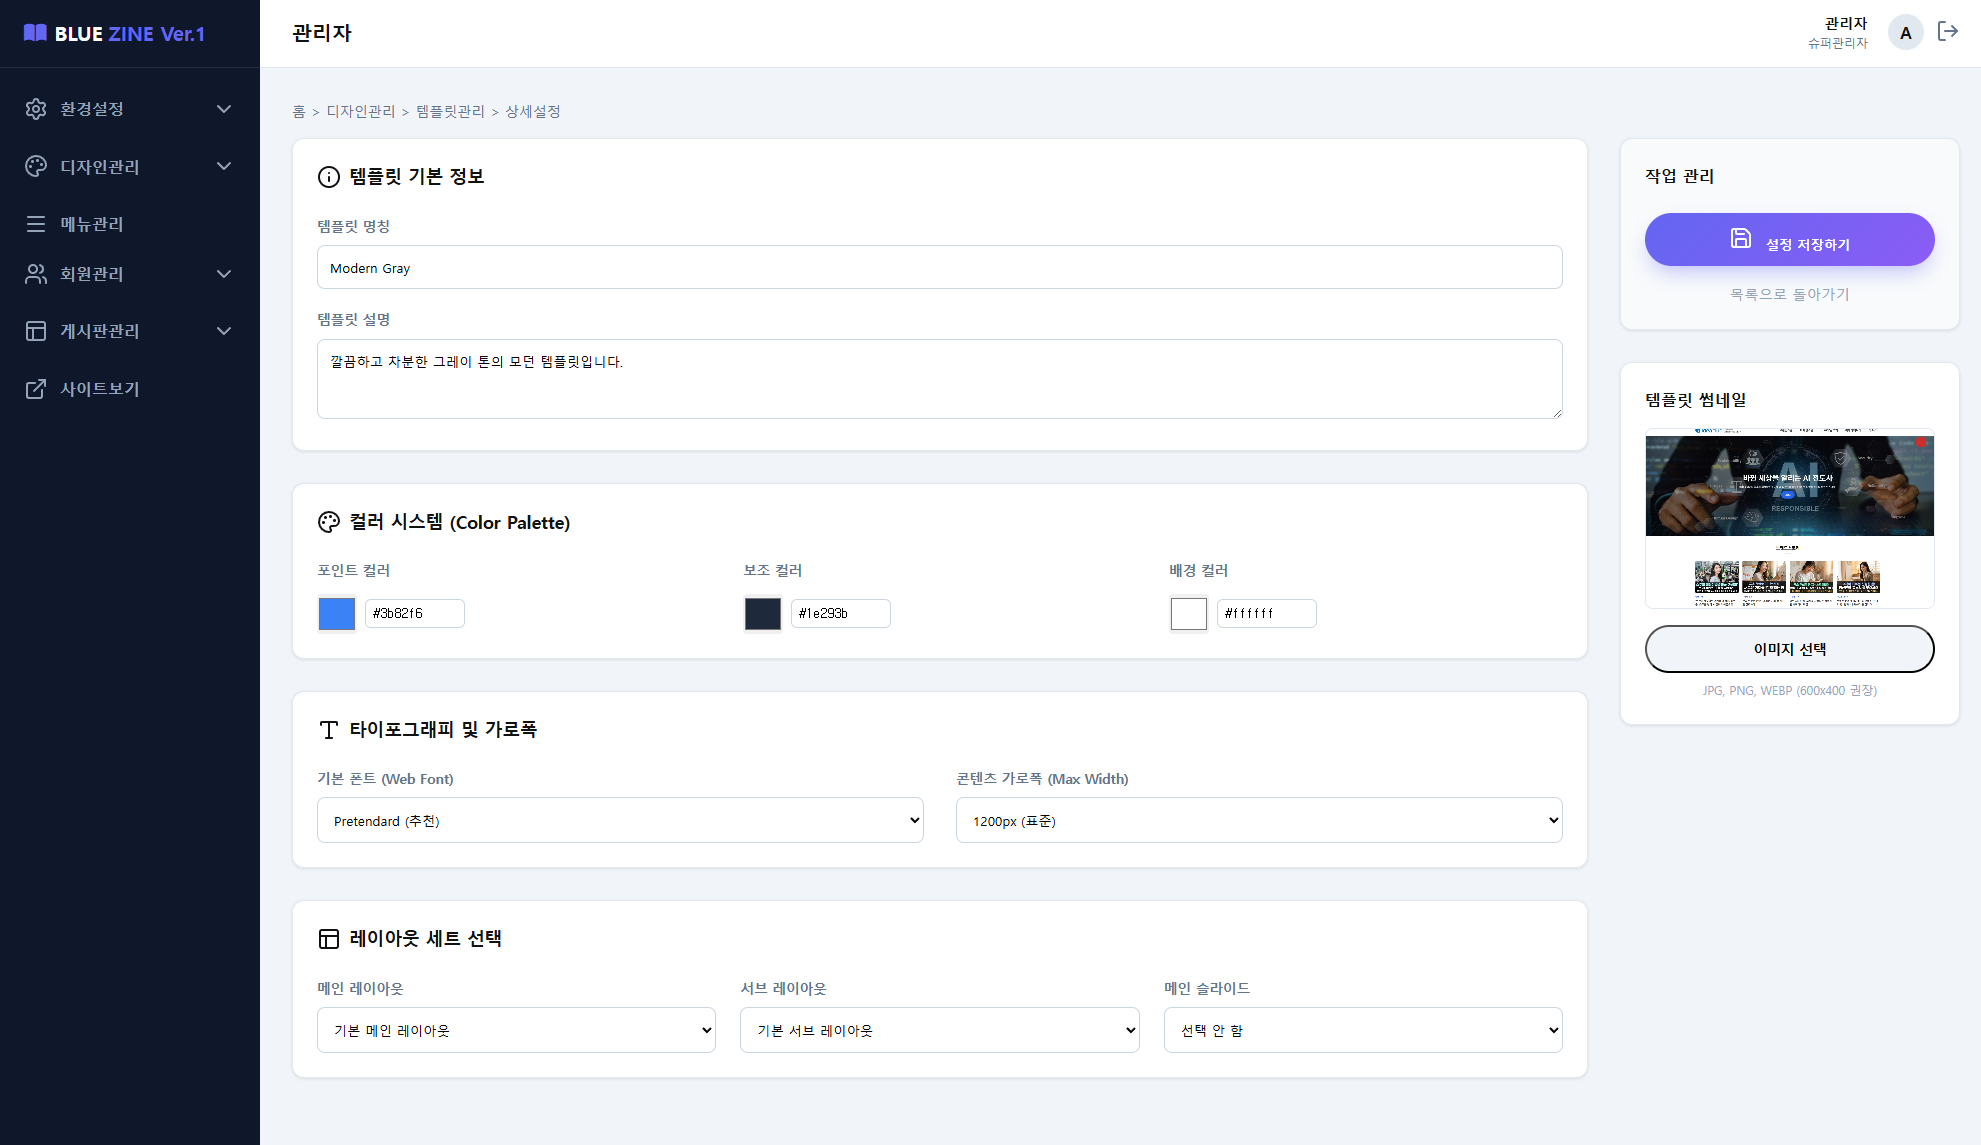Viewport: 1981px width, 1145px height.
Task: Click the admin avatar circle A
Action: tap(1905, 33)
